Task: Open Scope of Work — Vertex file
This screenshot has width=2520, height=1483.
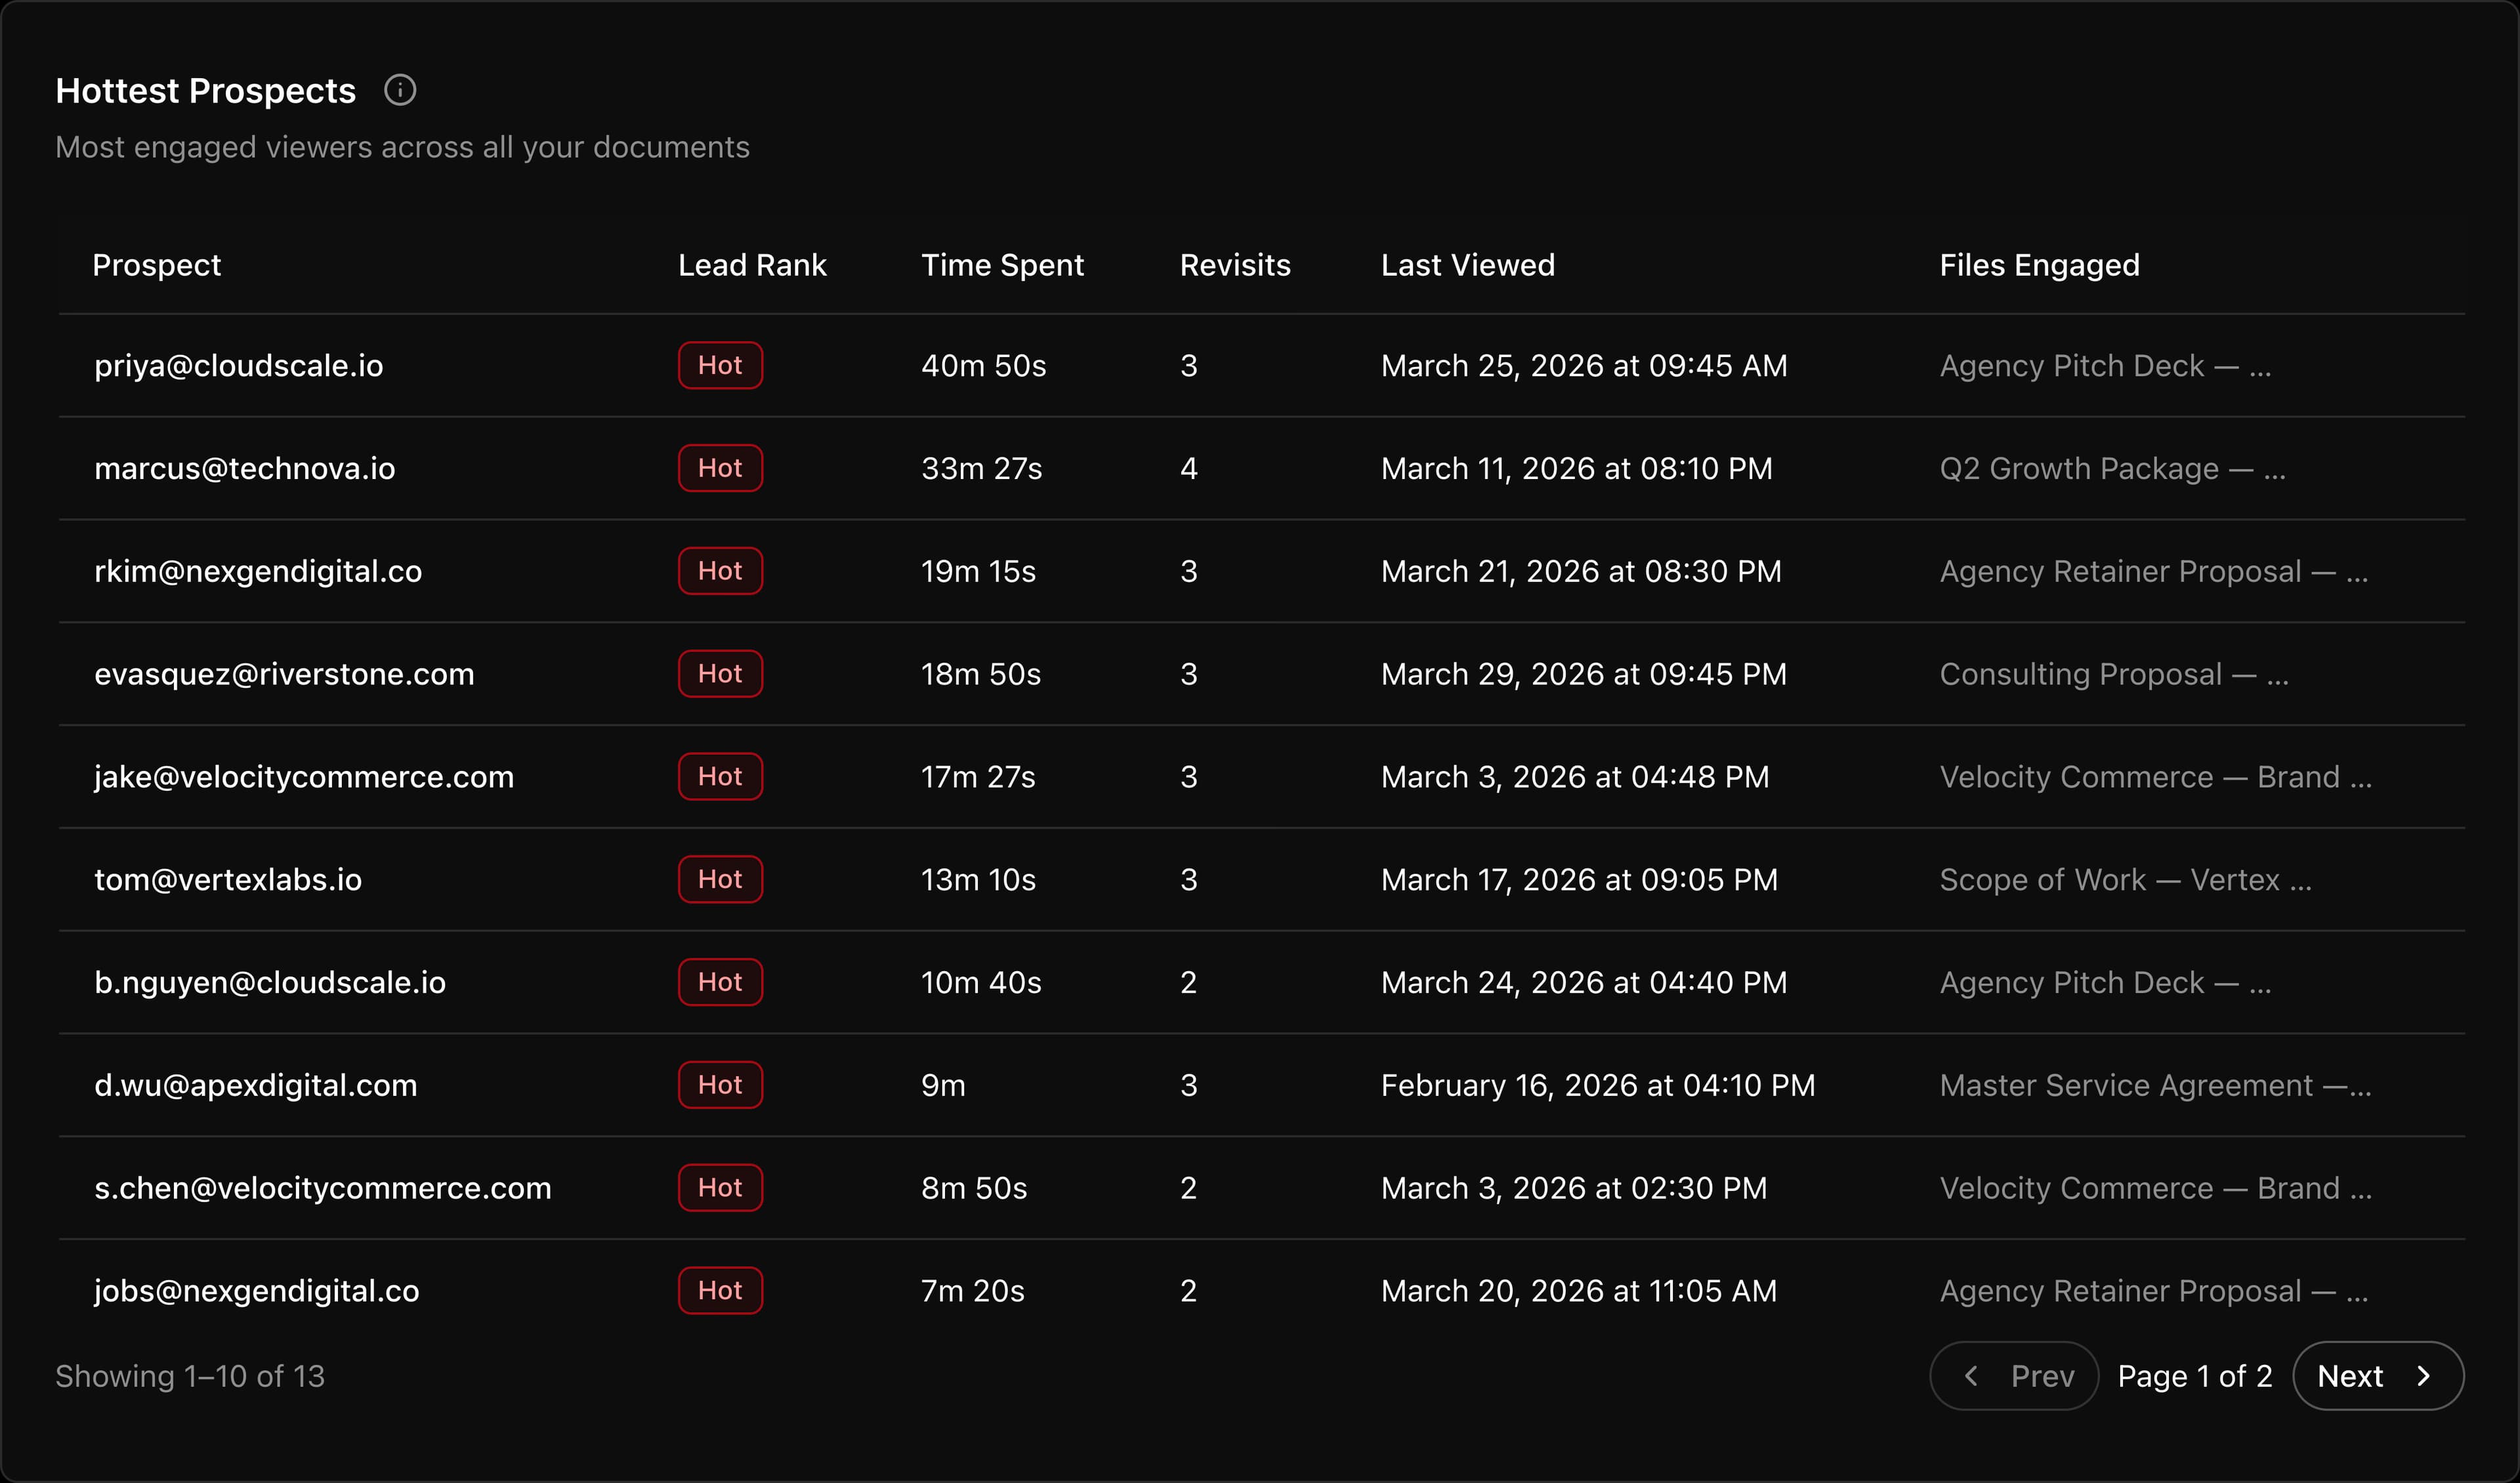Action: [2125, 880]
